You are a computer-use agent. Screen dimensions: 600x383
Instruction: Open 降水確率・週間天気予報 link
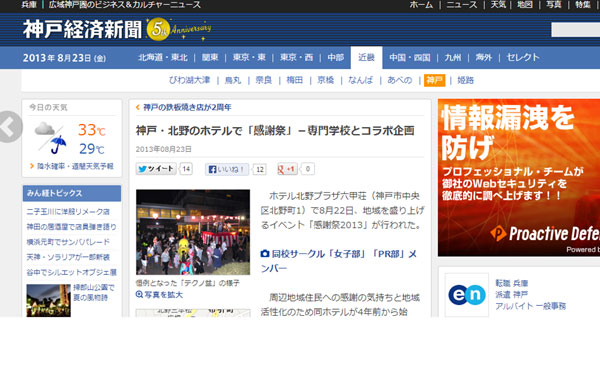pyautogui.click(x=75, y=166)
